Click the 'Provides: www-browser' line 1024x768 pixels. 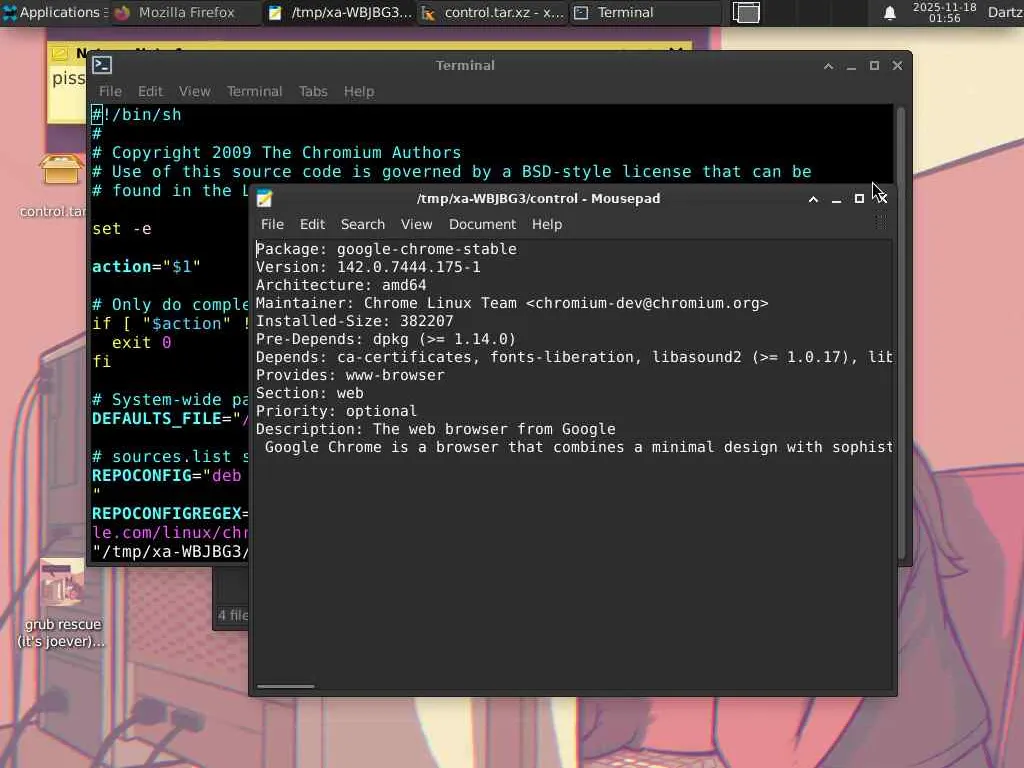click(349, 375)
